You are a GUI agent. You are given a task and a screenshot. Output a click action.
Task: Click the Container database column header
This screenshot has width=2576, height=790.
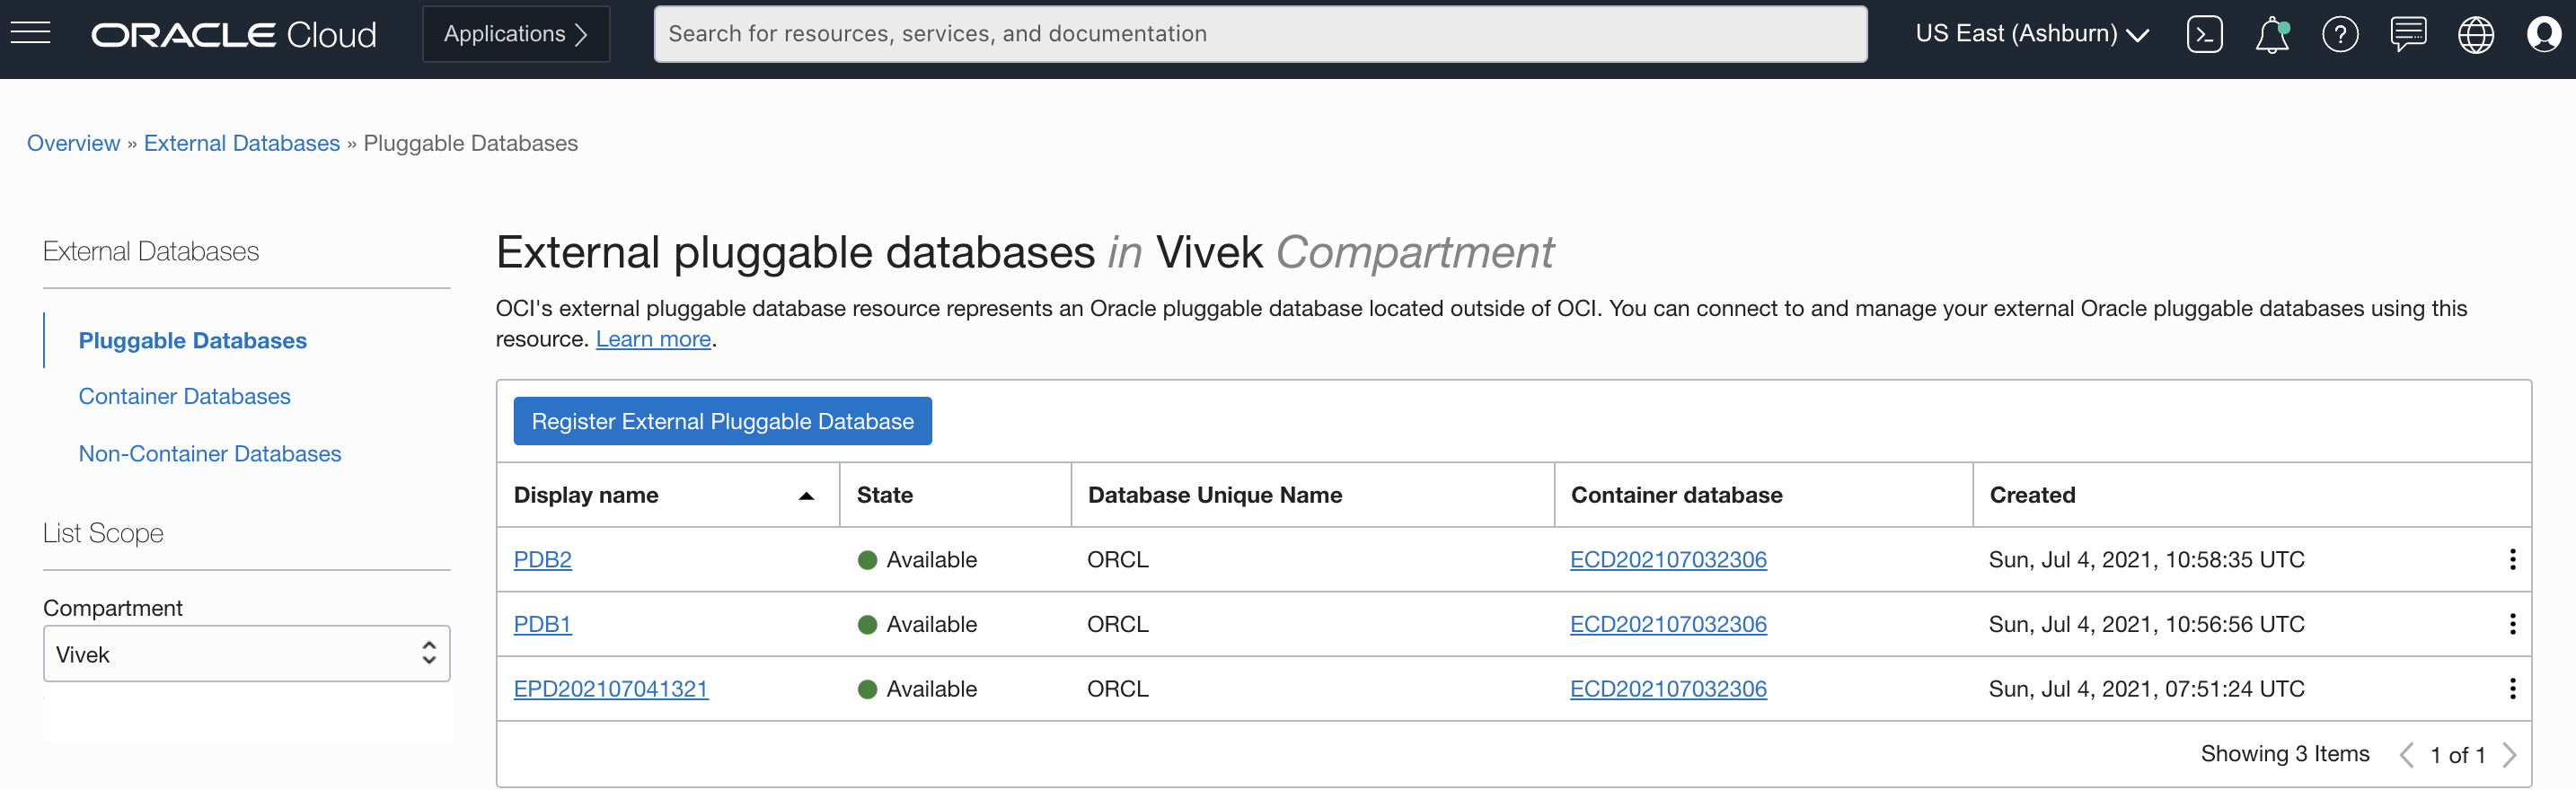click(1676, 495)
